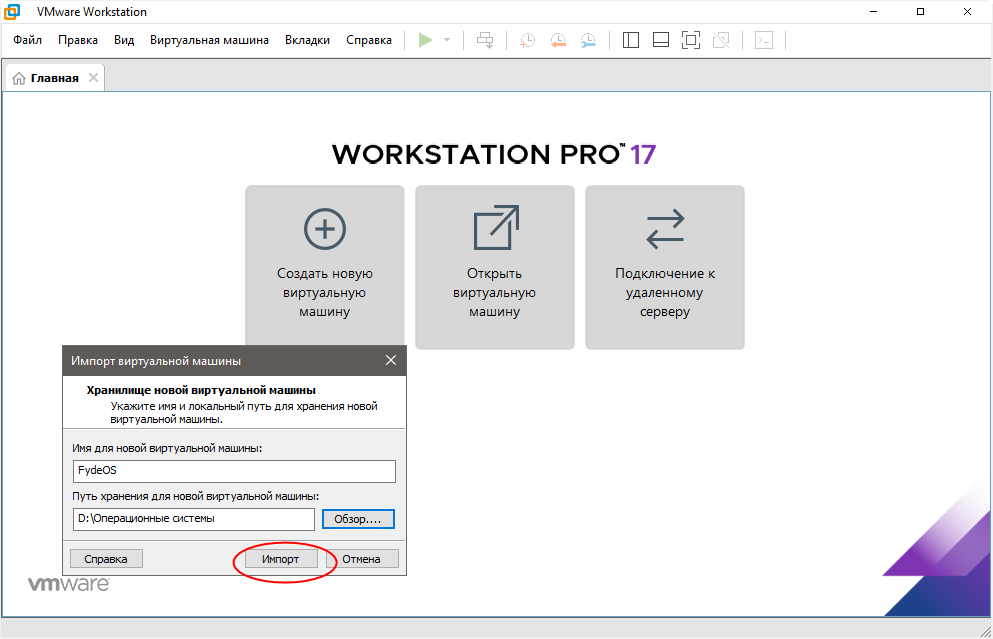The height and width of the screenshot is (639, 993).
Task: Close the Главная tab
Action: [x=93, y=77]
